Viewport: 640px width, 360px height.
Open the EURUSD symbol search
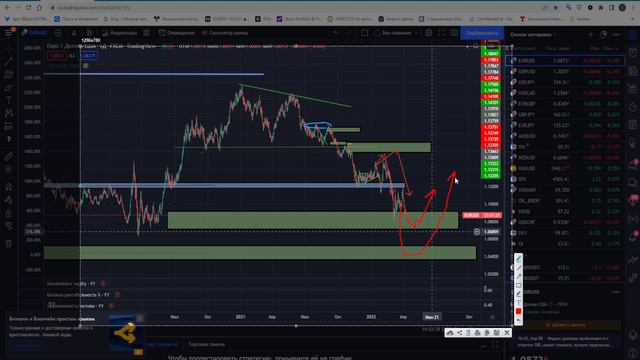pos(35,33)
